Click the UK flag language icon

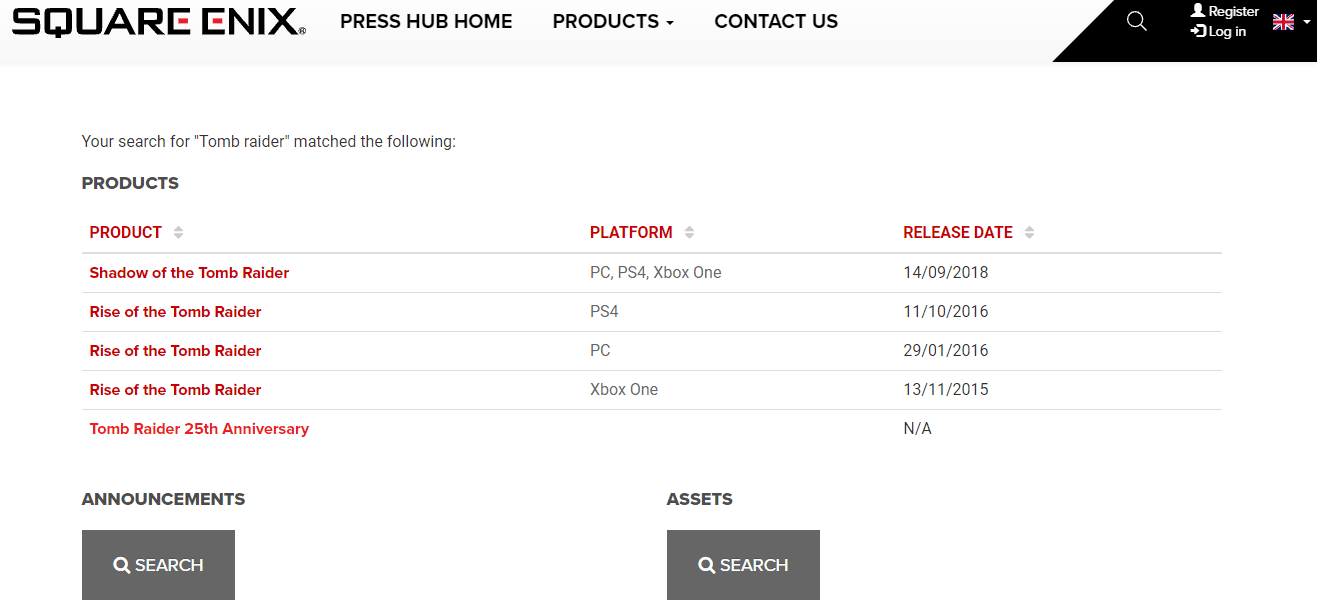pos(1283,22)
